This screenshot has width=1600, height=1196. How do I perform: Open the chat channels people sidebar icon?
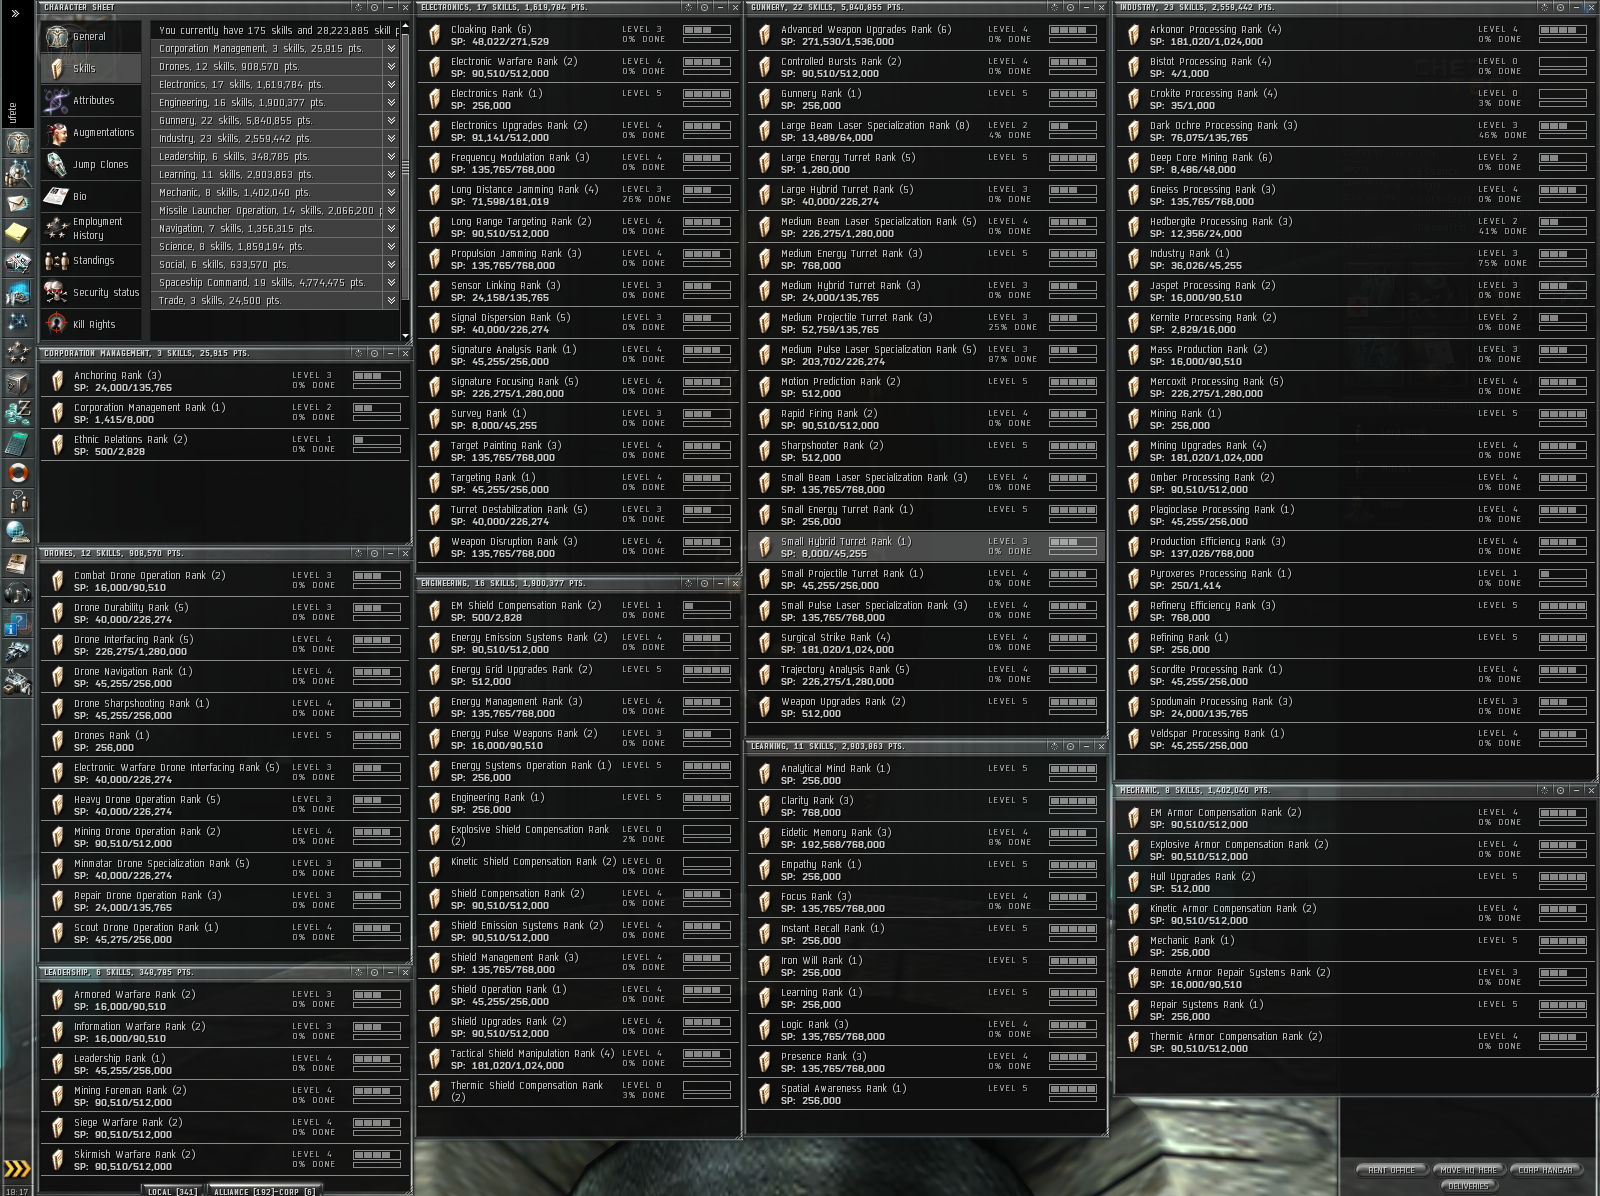click(17, 502)
